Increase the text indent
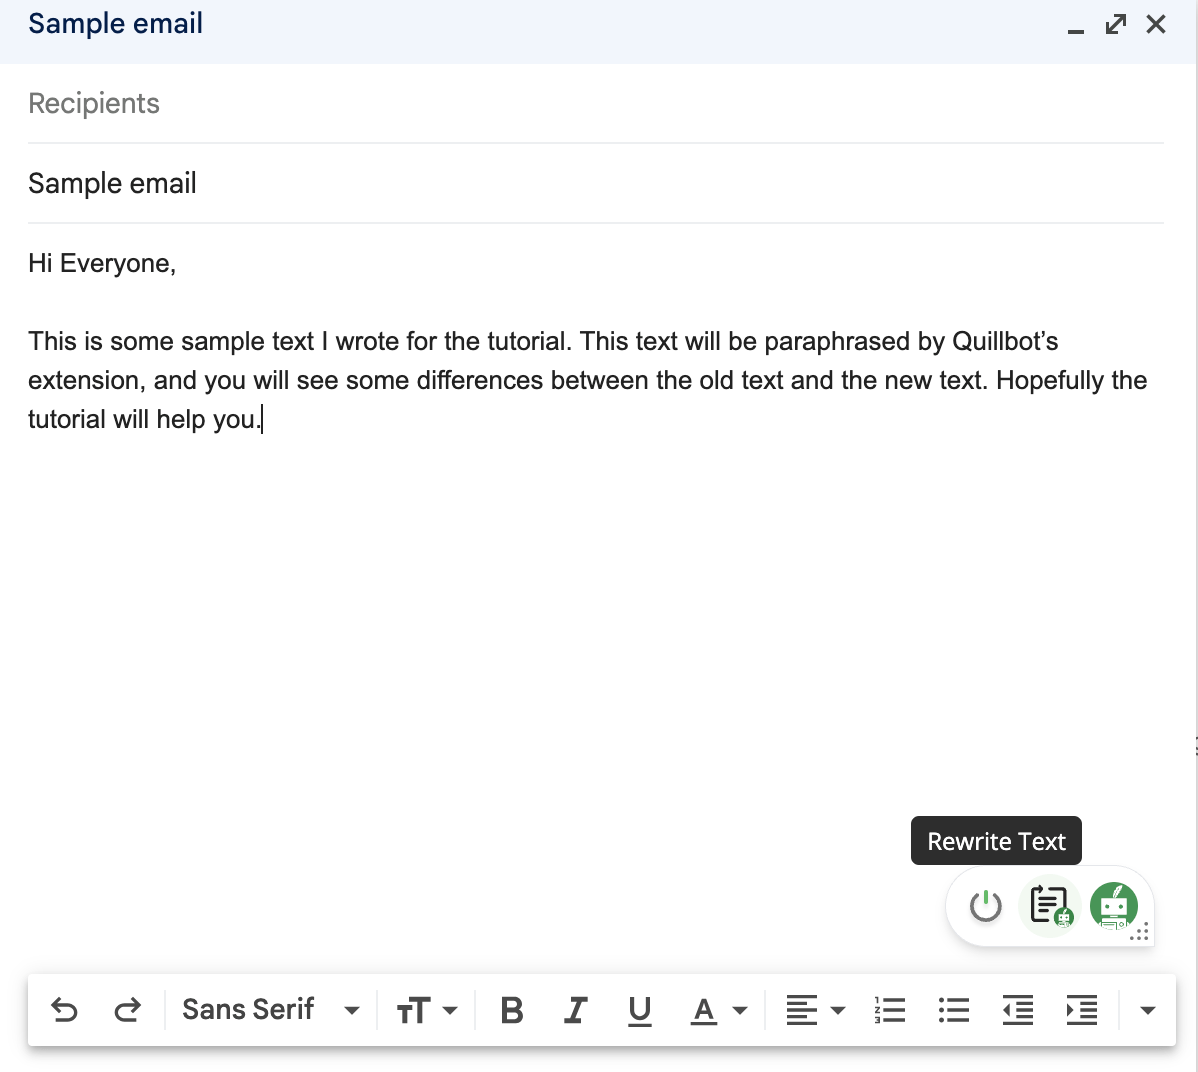 (1081, 1010)
